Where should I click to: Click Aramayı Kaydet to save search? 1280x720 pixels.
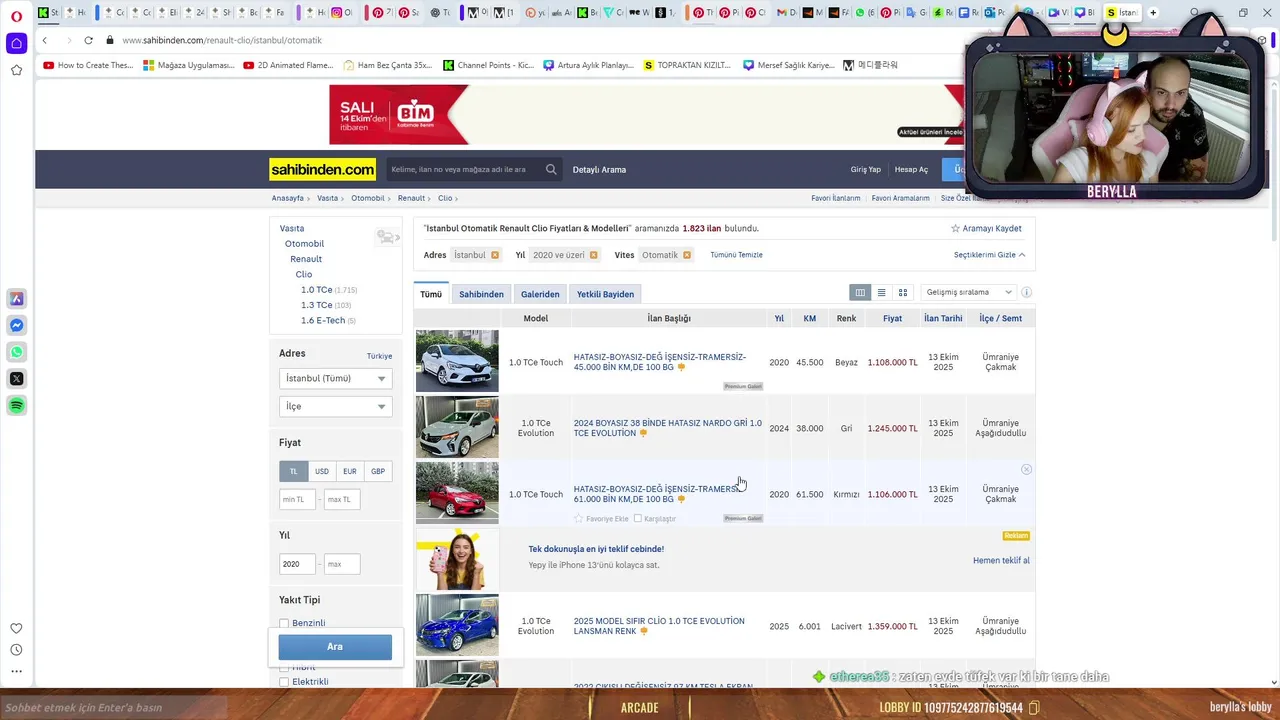[x=986, y=229]
